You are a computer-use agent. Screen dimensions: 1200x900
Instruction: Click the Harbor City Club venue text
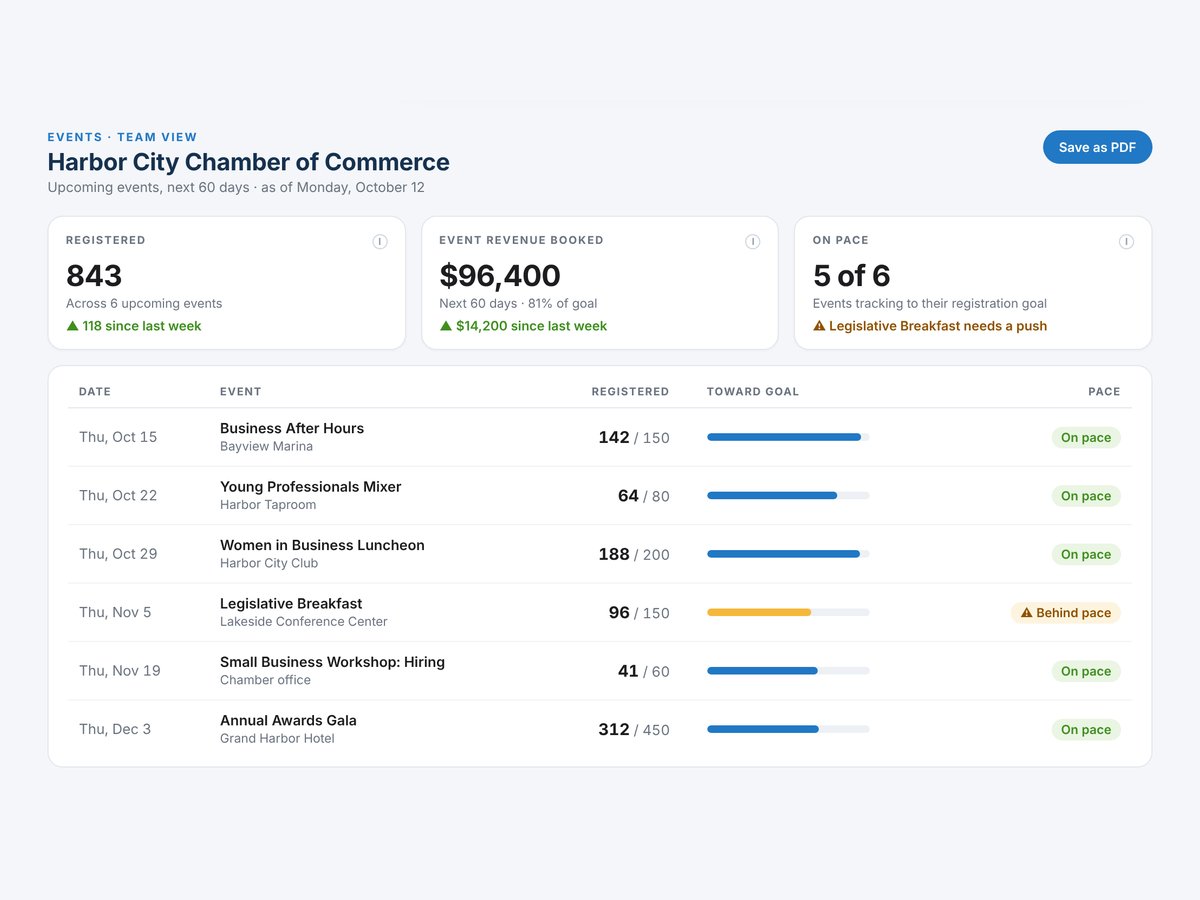269,563
